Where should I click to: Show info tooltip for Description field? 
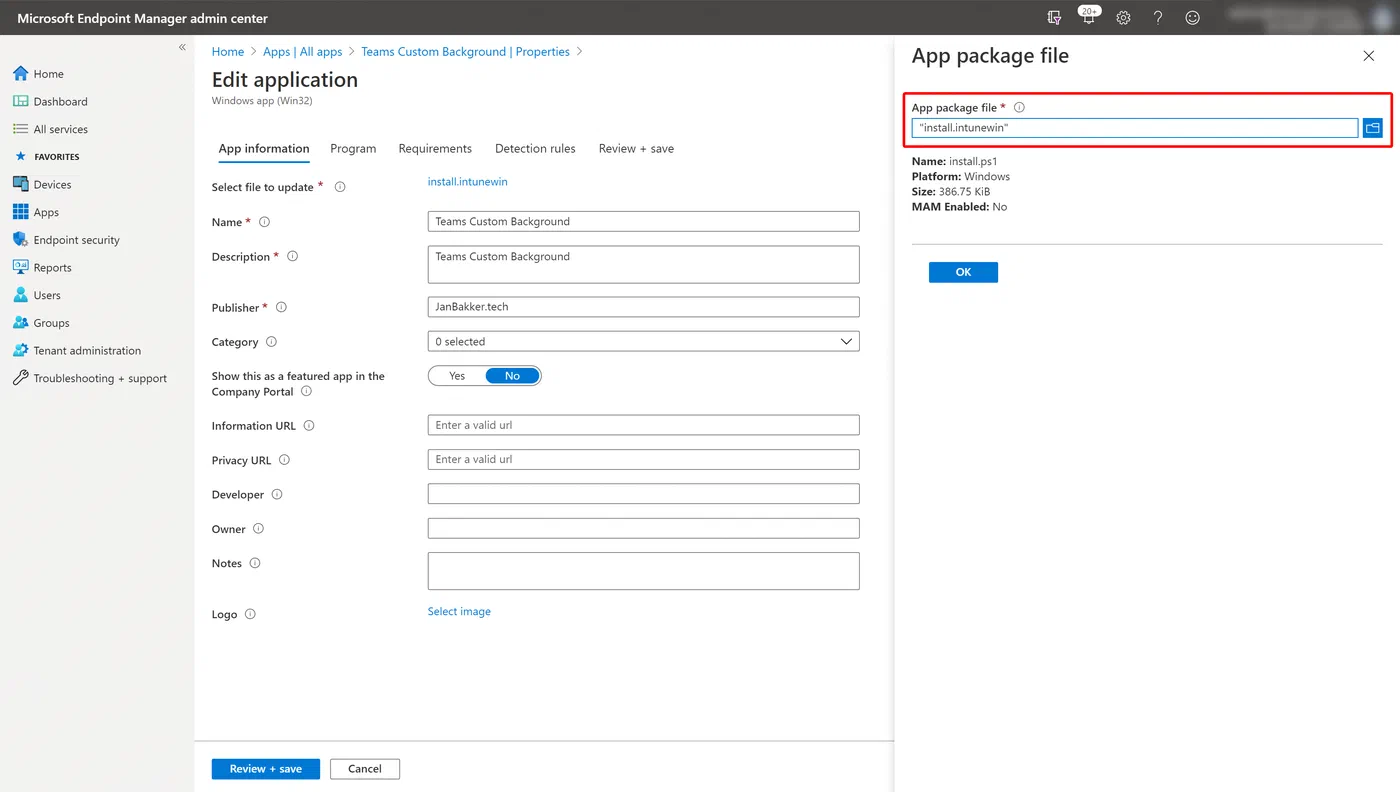click(x=292, y=256)
